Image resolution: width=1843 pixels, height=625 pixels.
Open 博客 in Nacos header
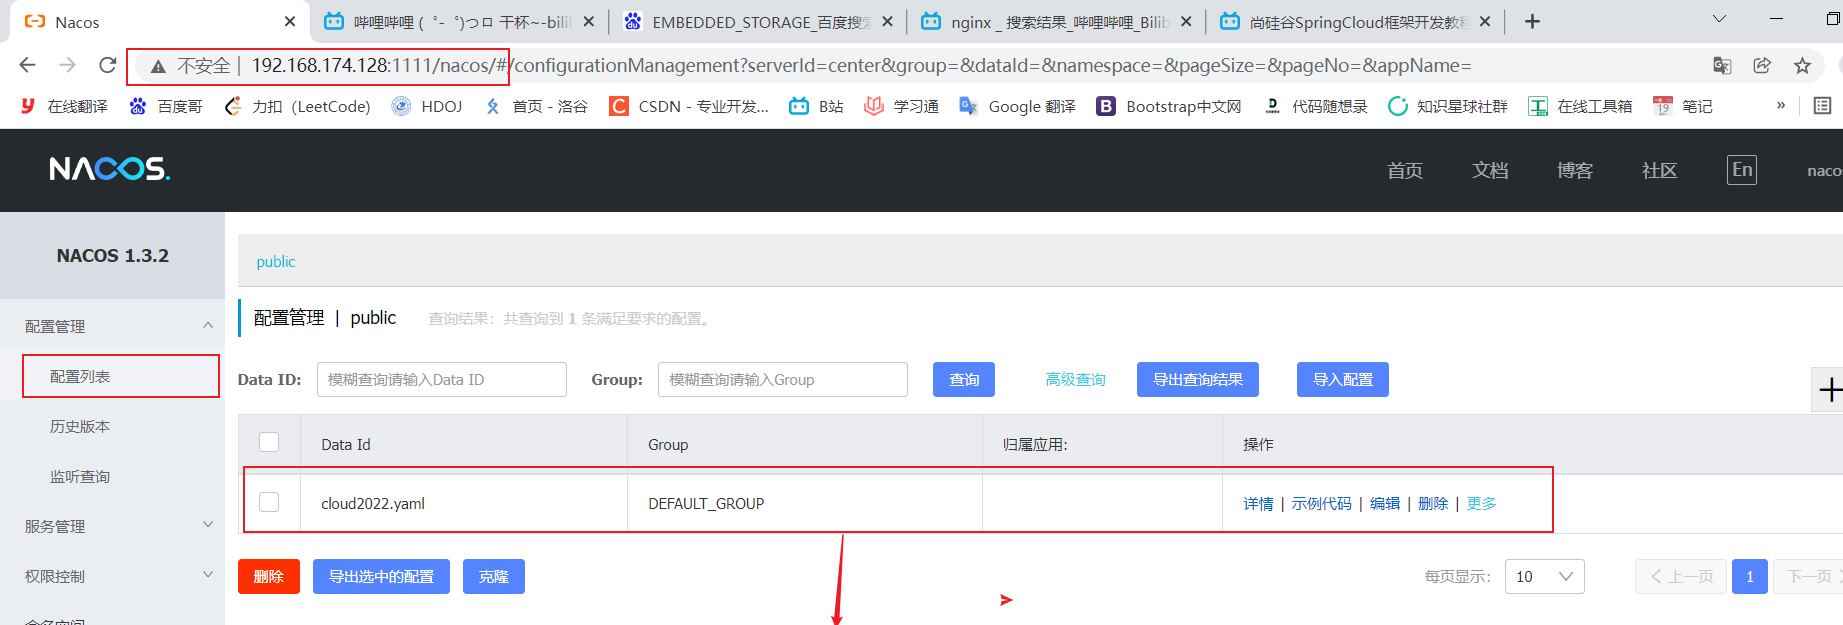(x=1575, y=170)
